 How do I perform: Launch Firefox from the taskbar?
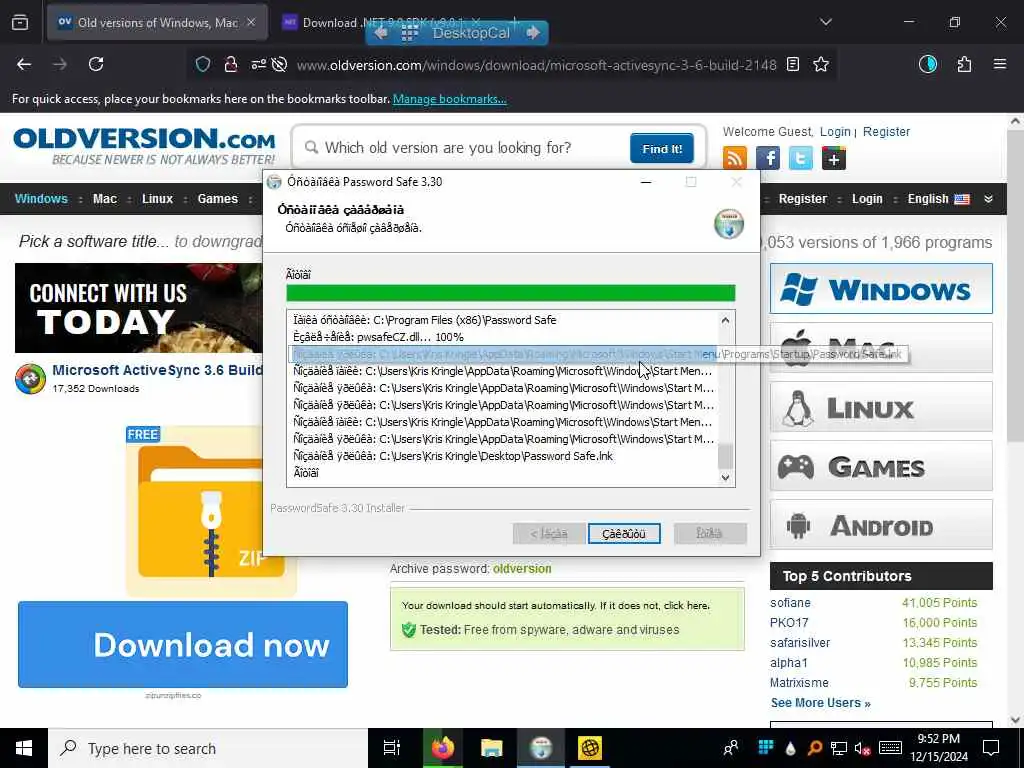tap(442, 748)
